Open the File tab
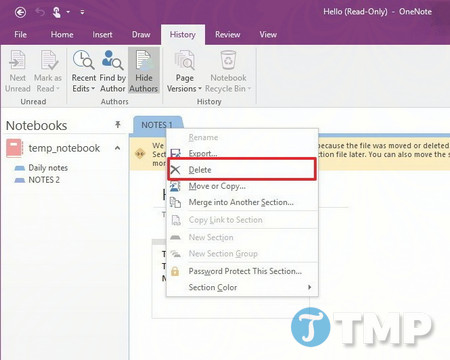This screenshot has height=360, width=450. point(21,35)
